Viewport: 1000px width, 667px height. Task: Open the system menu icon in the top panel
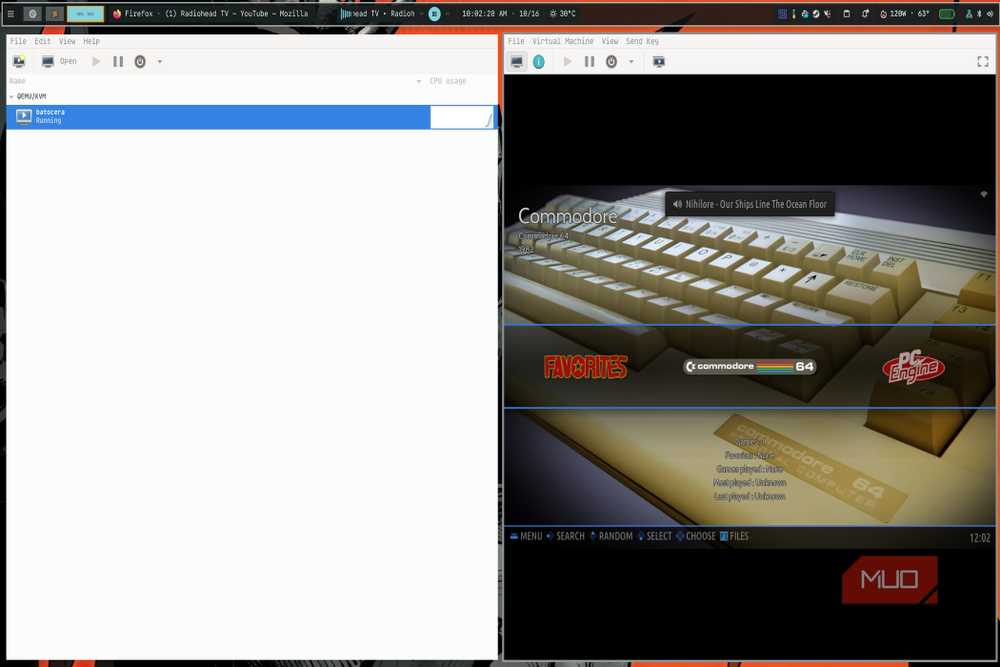[x=11, y=13]
